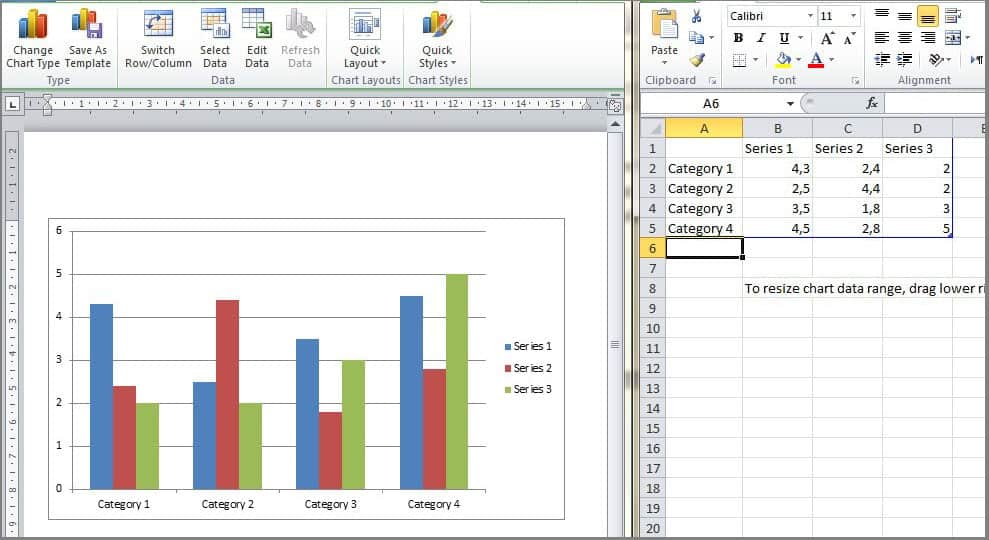
Task: Toggle Underline formatting
Action: pos(784,38)
